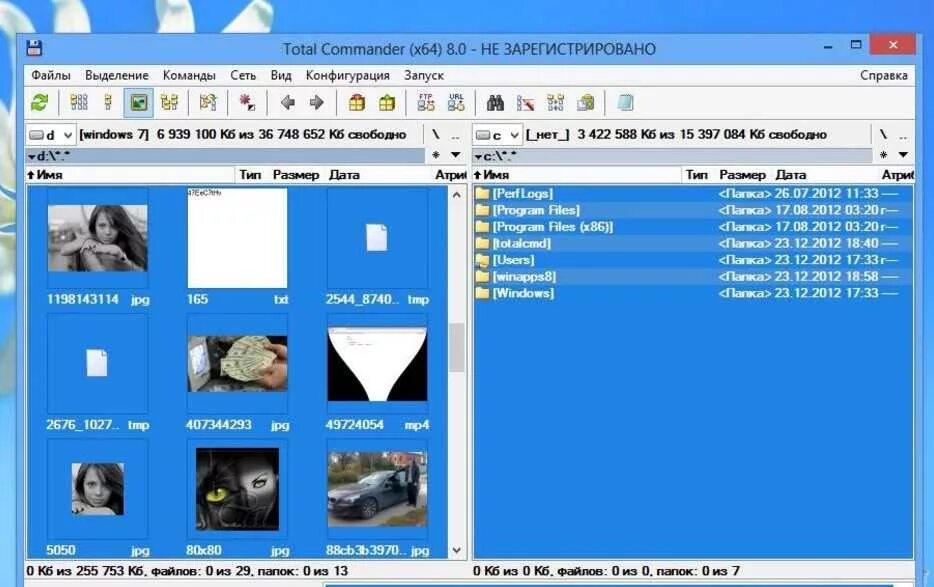Go to parent directory in left panel
This screenshot has height=587, width=934.
(x=456, y=135)
